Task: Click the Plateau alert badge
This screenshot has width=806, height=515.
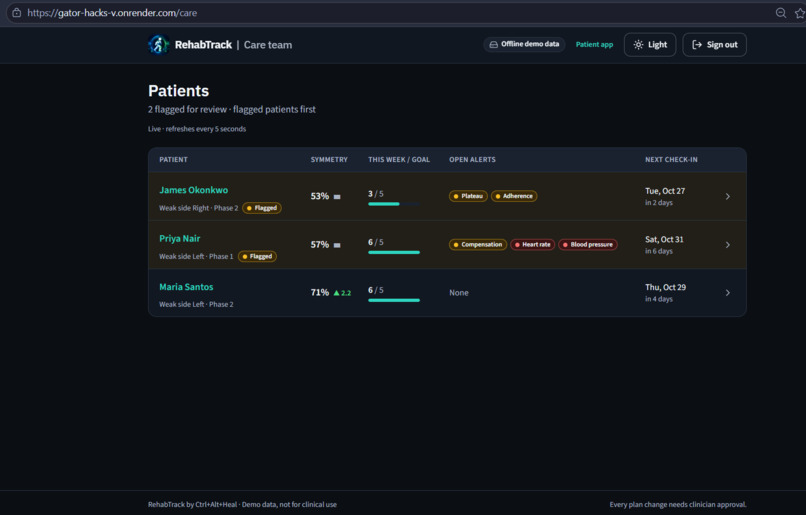Action: (x=468, y=196)
